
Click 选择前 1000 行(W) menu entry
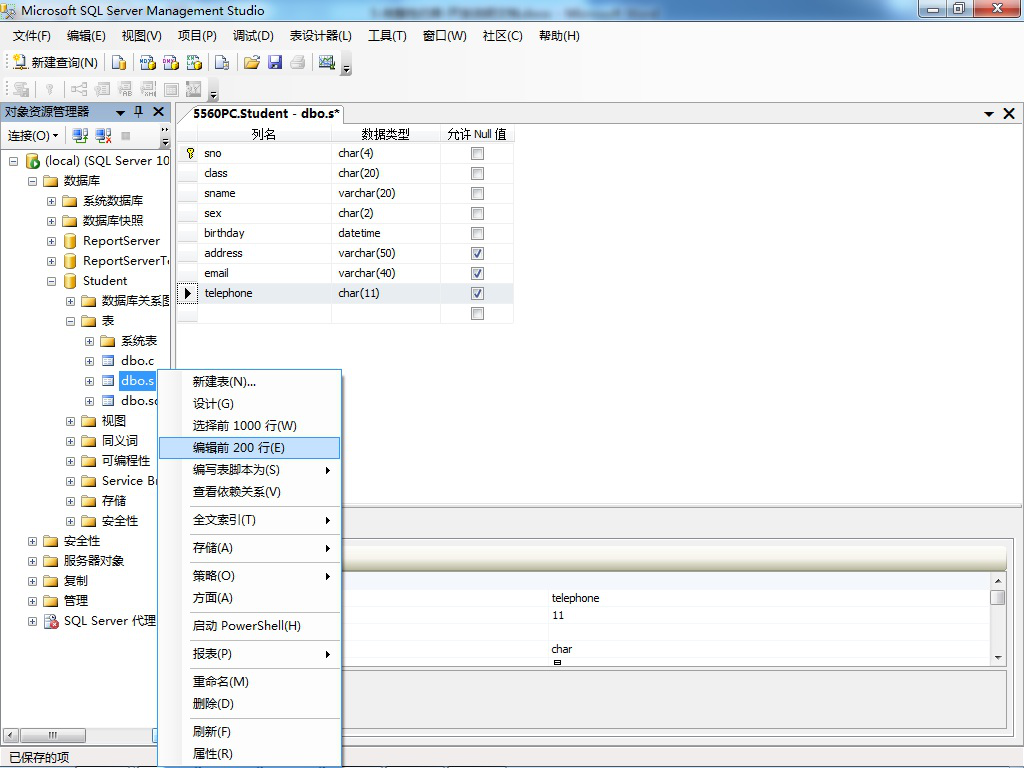point(249,425)
